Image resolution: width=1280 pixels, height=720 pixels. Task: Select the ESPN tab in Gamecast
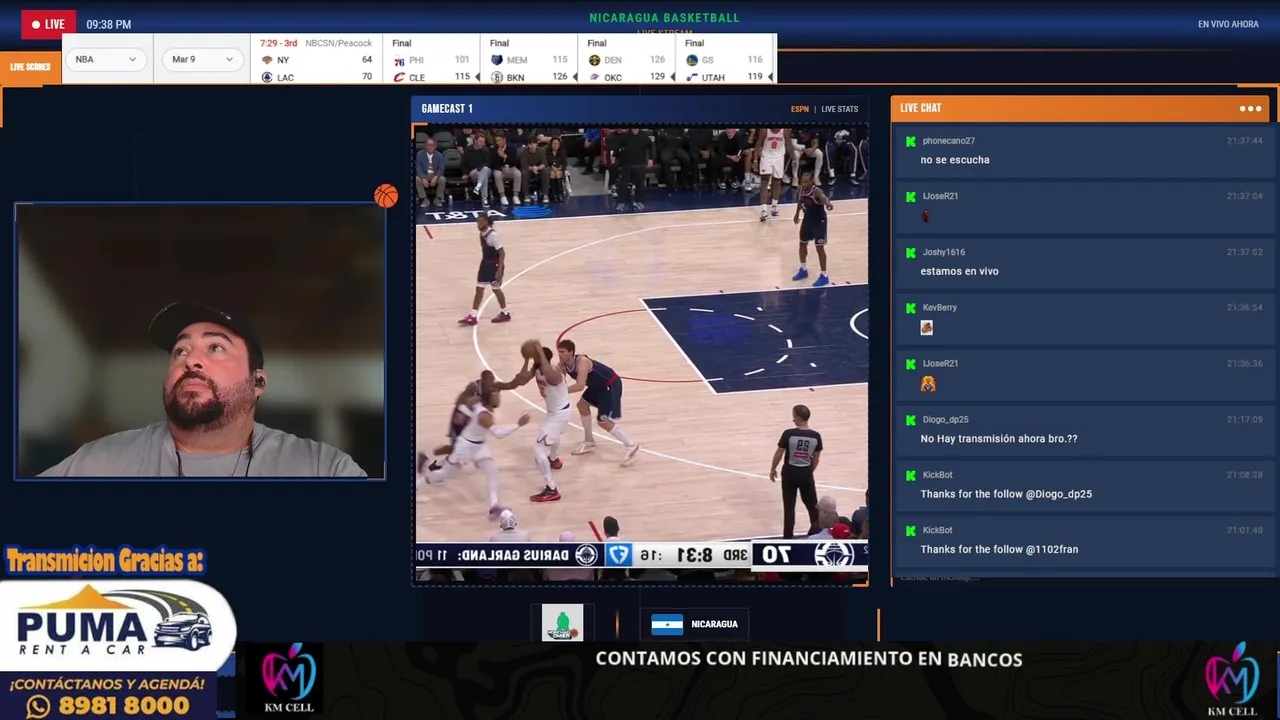(800, 109)
